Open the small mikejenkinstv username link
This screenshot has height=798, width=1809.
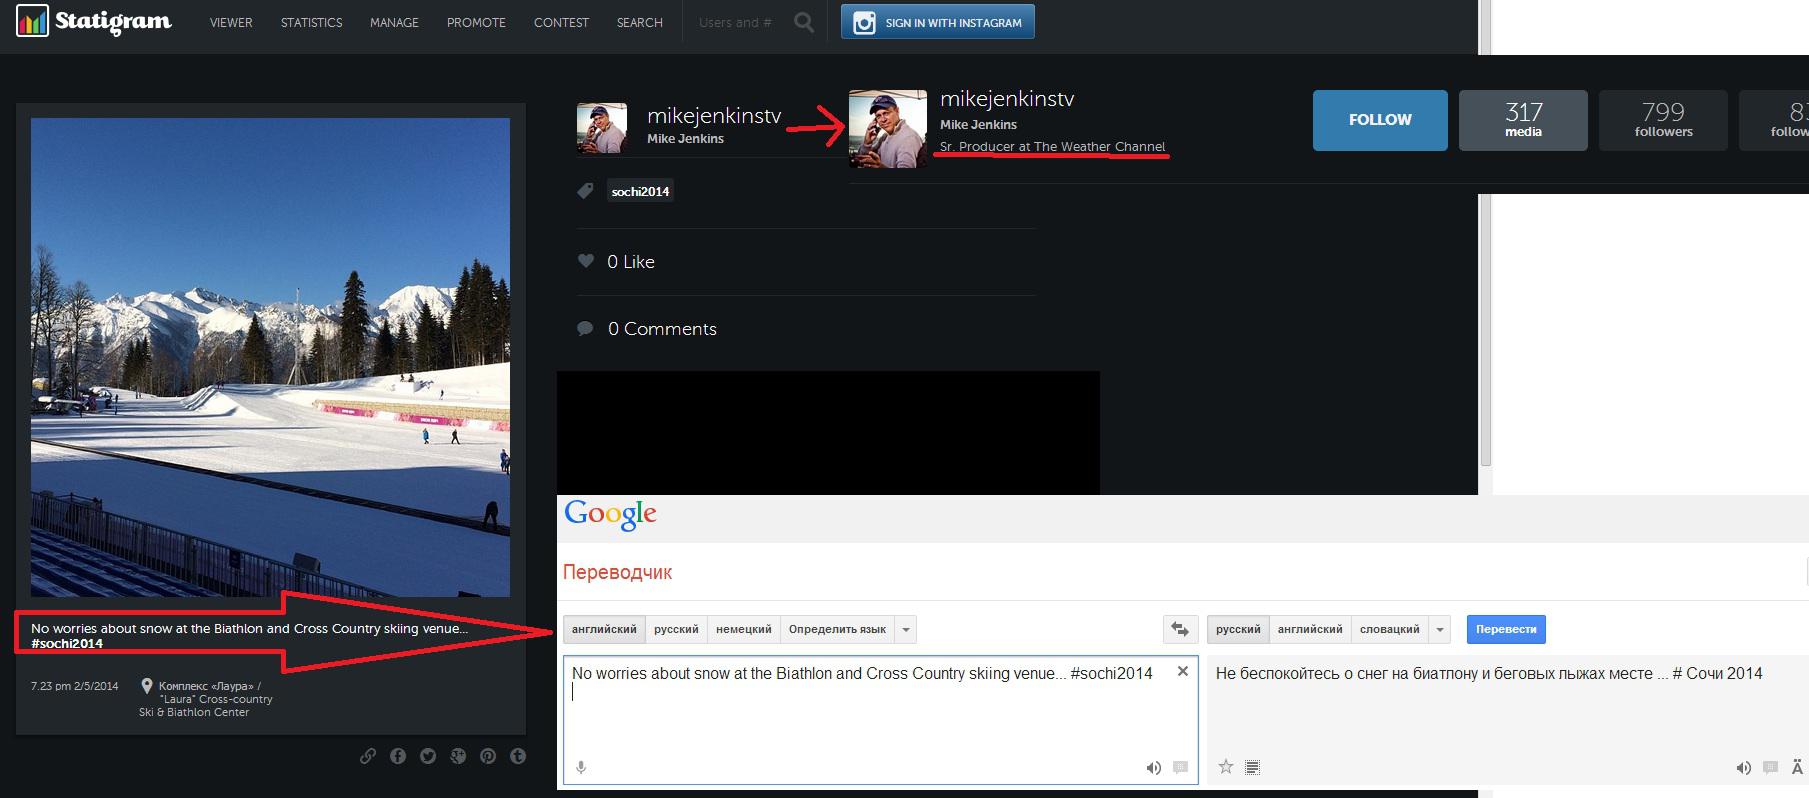tap(714, 116)
